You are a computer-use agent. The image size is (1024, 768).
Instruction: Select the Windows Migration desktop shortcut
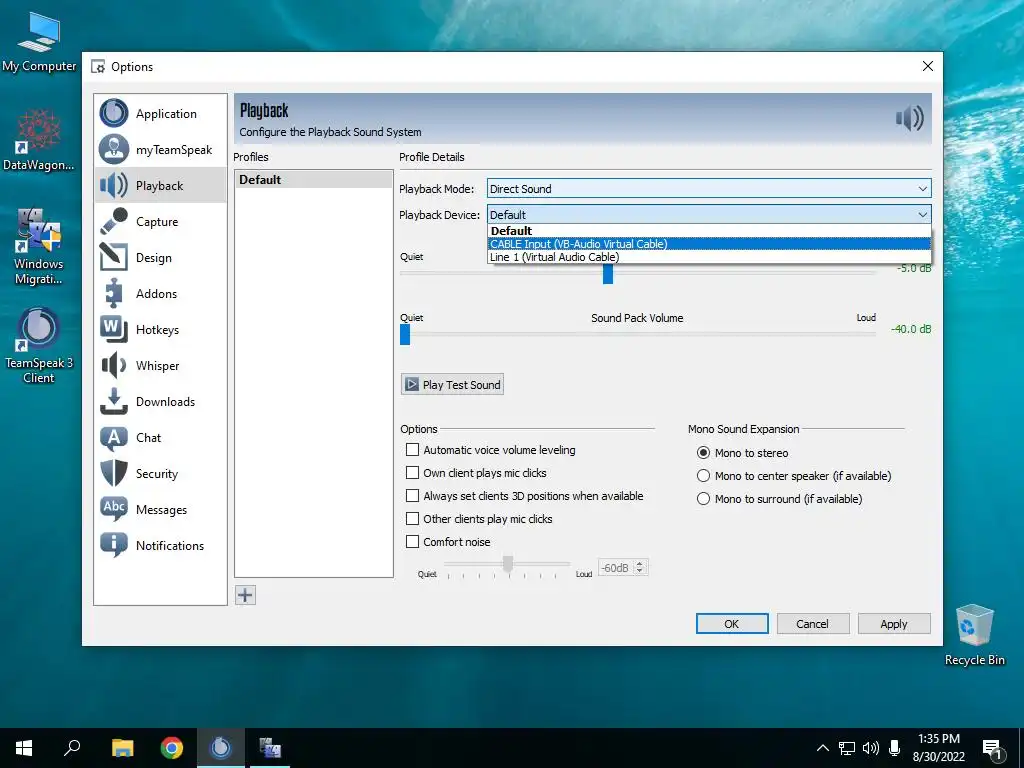pyautogui.click(x=39, y=247)
